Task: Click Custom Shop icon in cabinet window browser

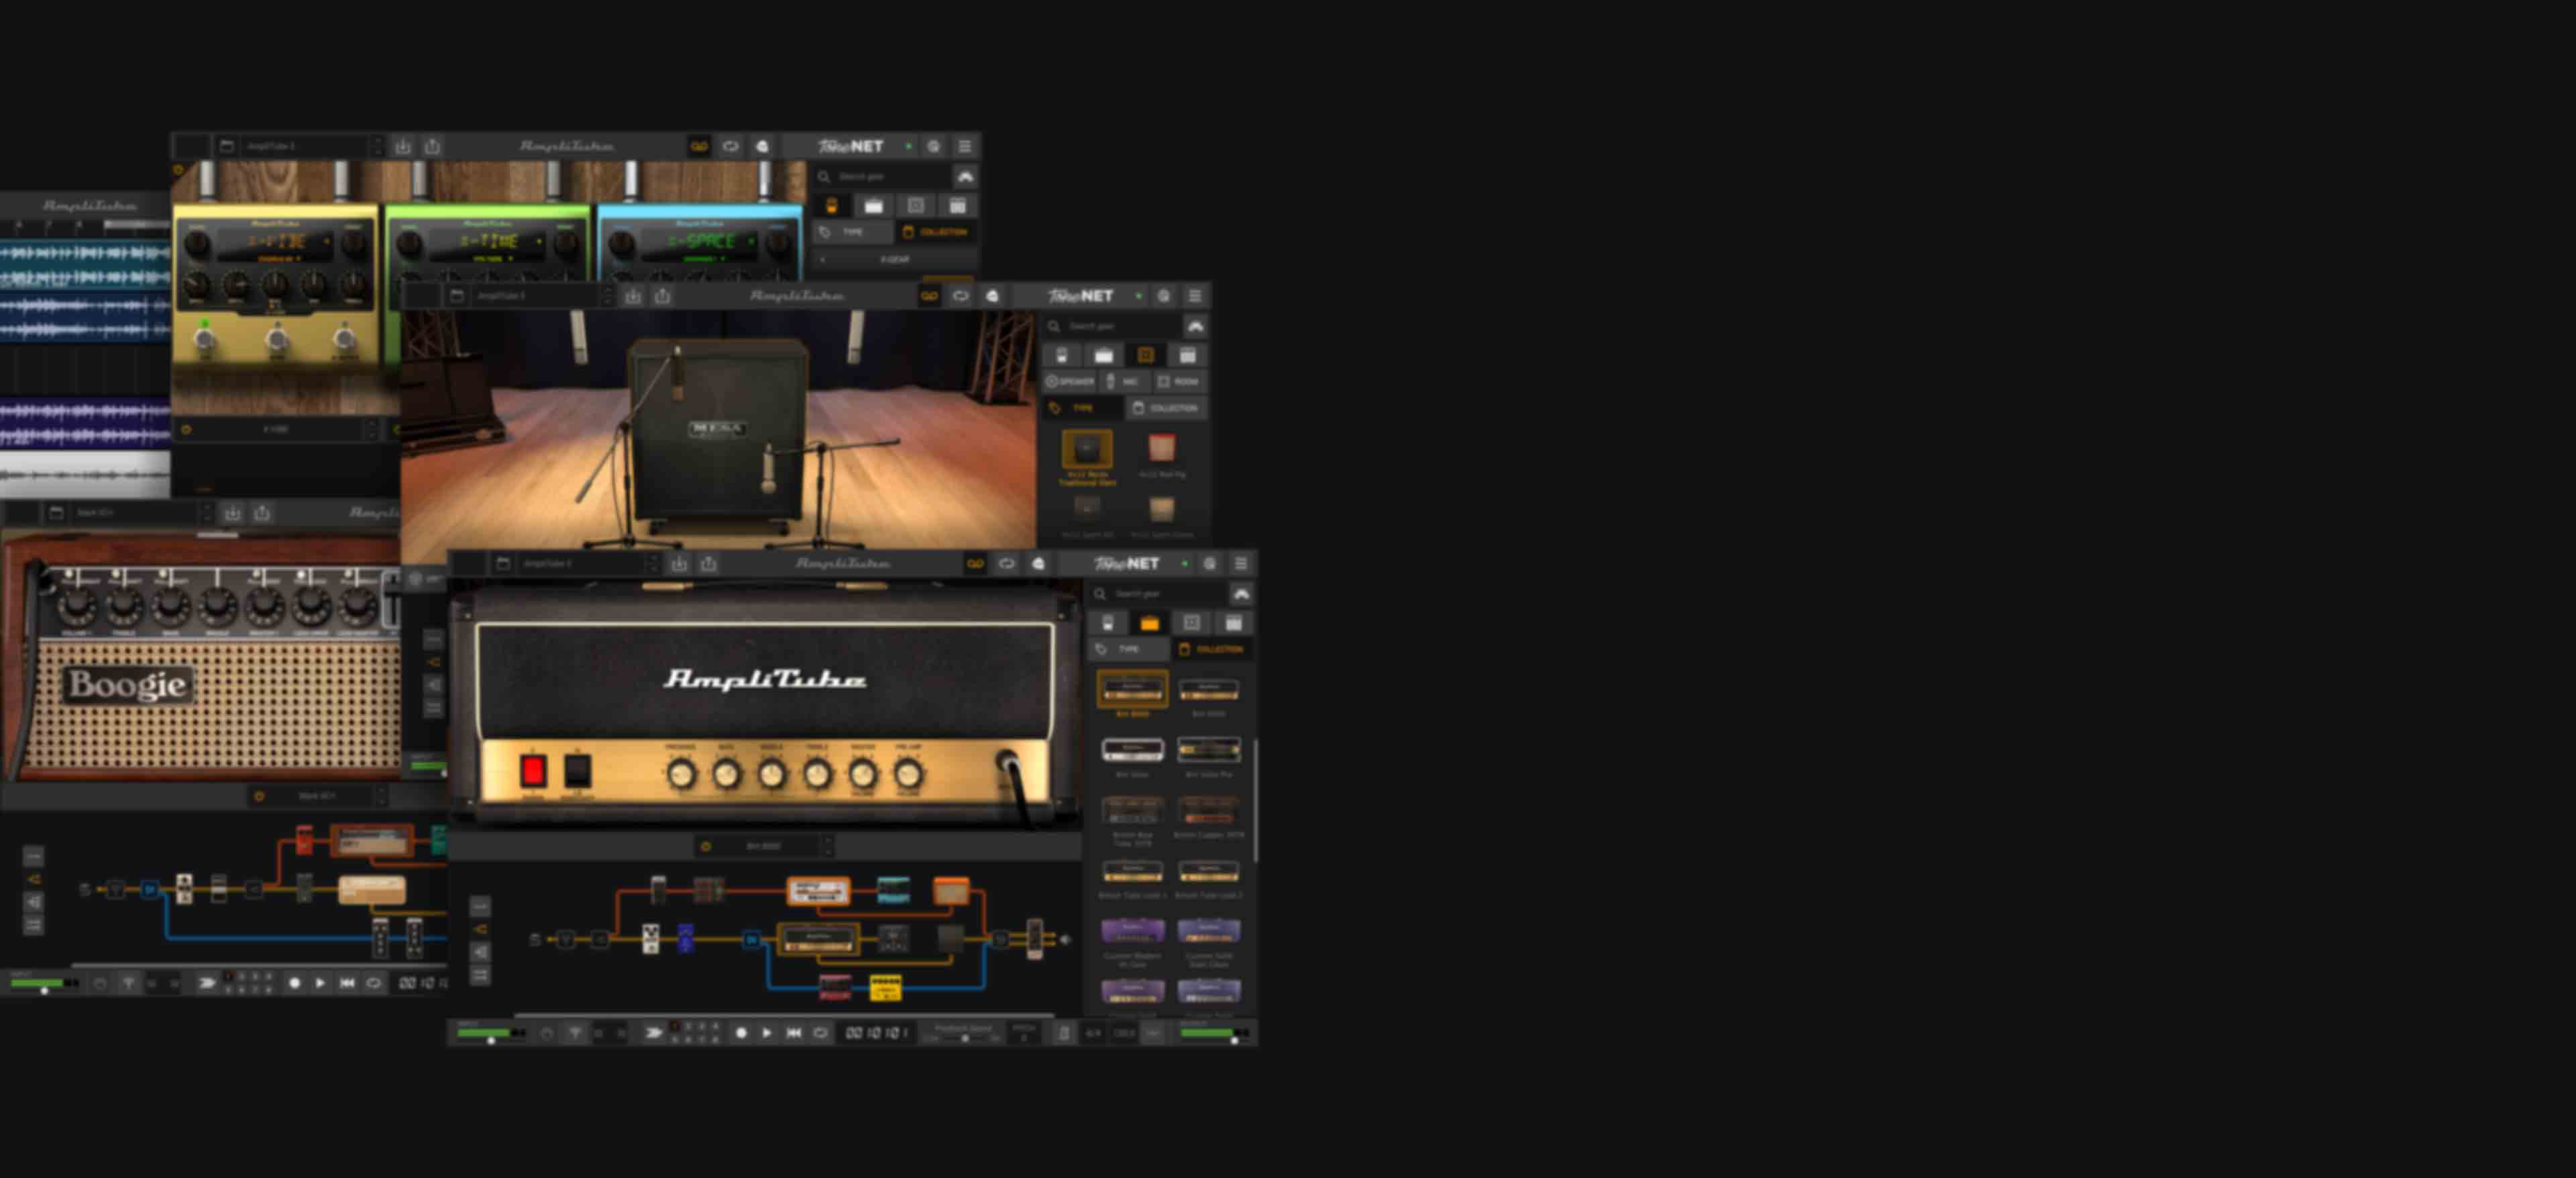Action: (1195, 326)
